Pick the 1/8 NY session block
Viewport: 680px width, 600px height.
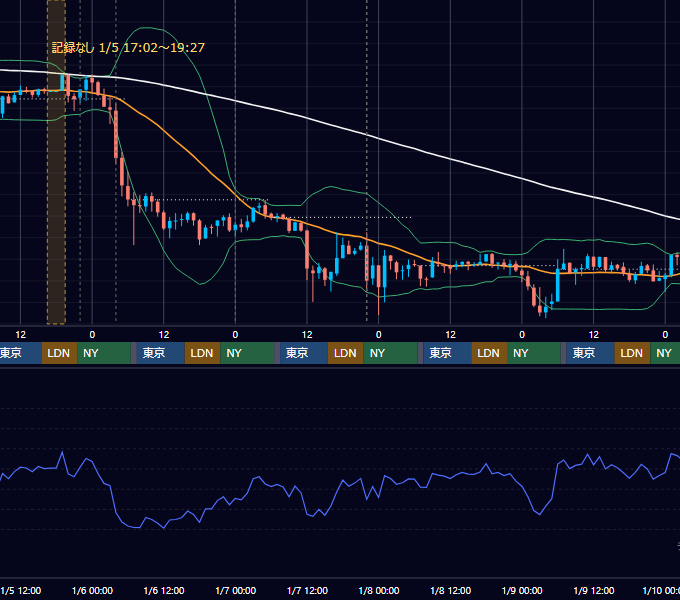tap(534, 353)
